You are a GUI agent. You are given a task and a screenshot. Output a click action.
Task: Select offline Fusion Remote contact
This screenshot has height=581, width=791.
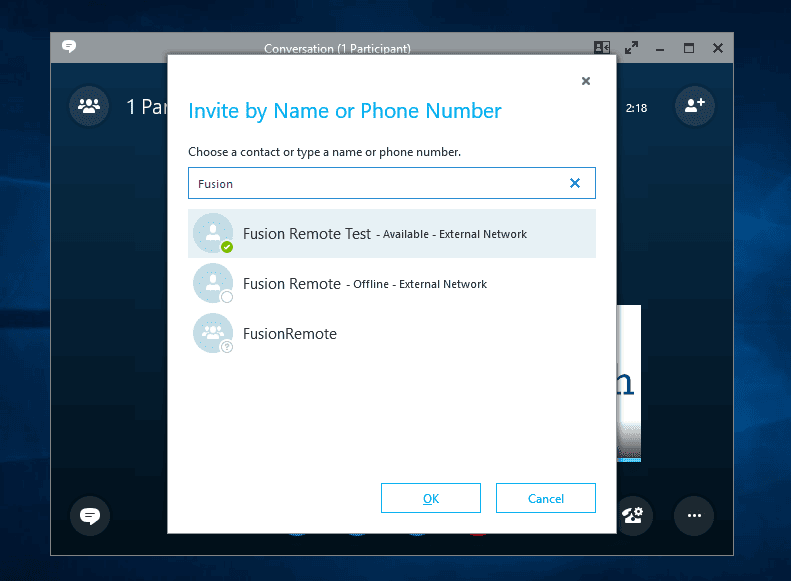[391, 283]
